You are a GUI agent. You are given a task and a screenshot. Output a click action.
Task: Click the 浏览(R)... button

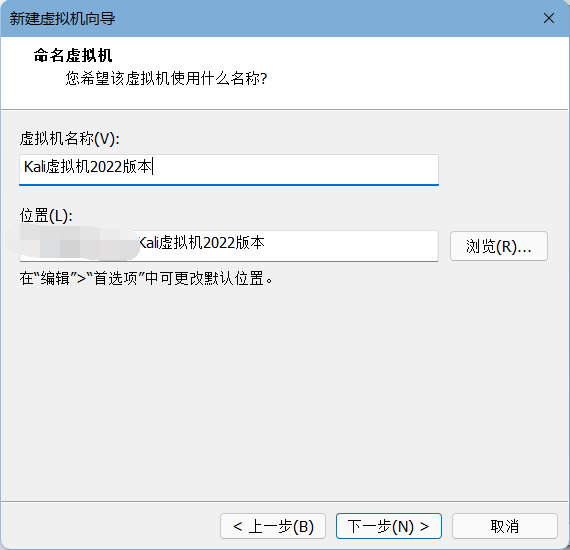click(x=498, y=246)
